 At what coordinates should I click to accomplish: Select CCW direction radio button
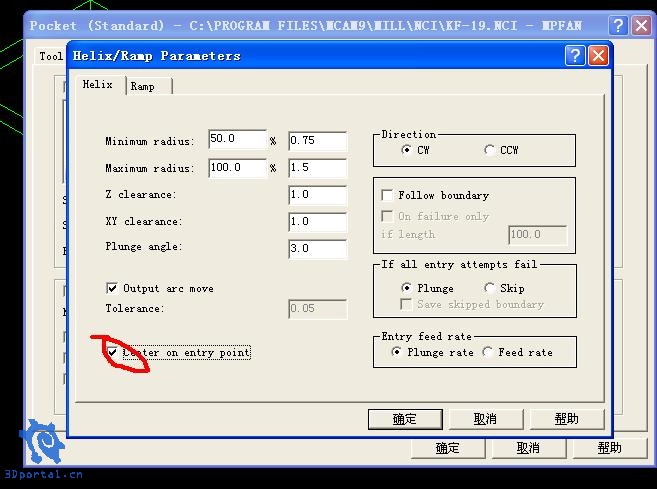489,150
